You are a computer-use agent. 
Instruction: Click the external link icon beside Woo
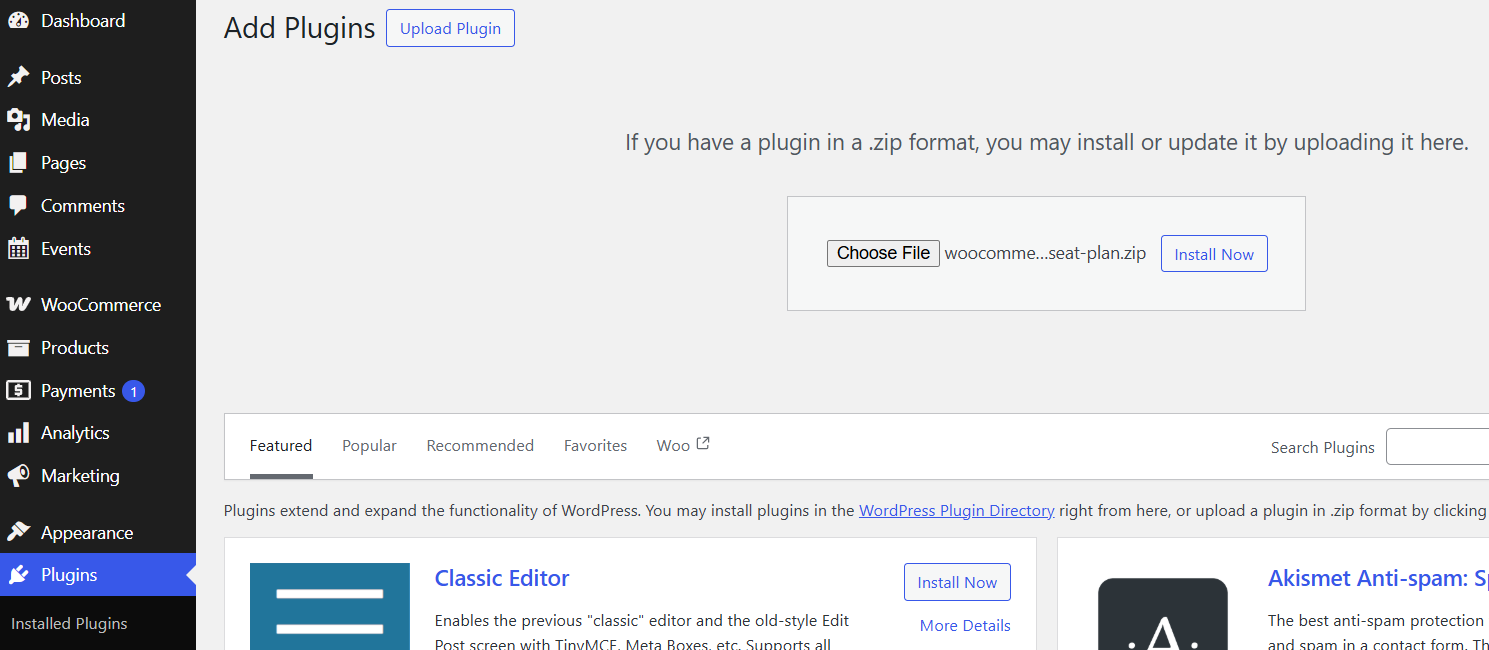coord(703,443)
